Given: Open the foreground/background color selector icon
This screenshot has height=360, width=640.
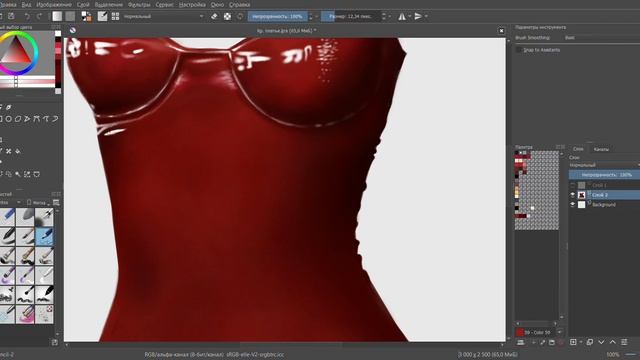Looking at the screenshot, I should (86, 16).
